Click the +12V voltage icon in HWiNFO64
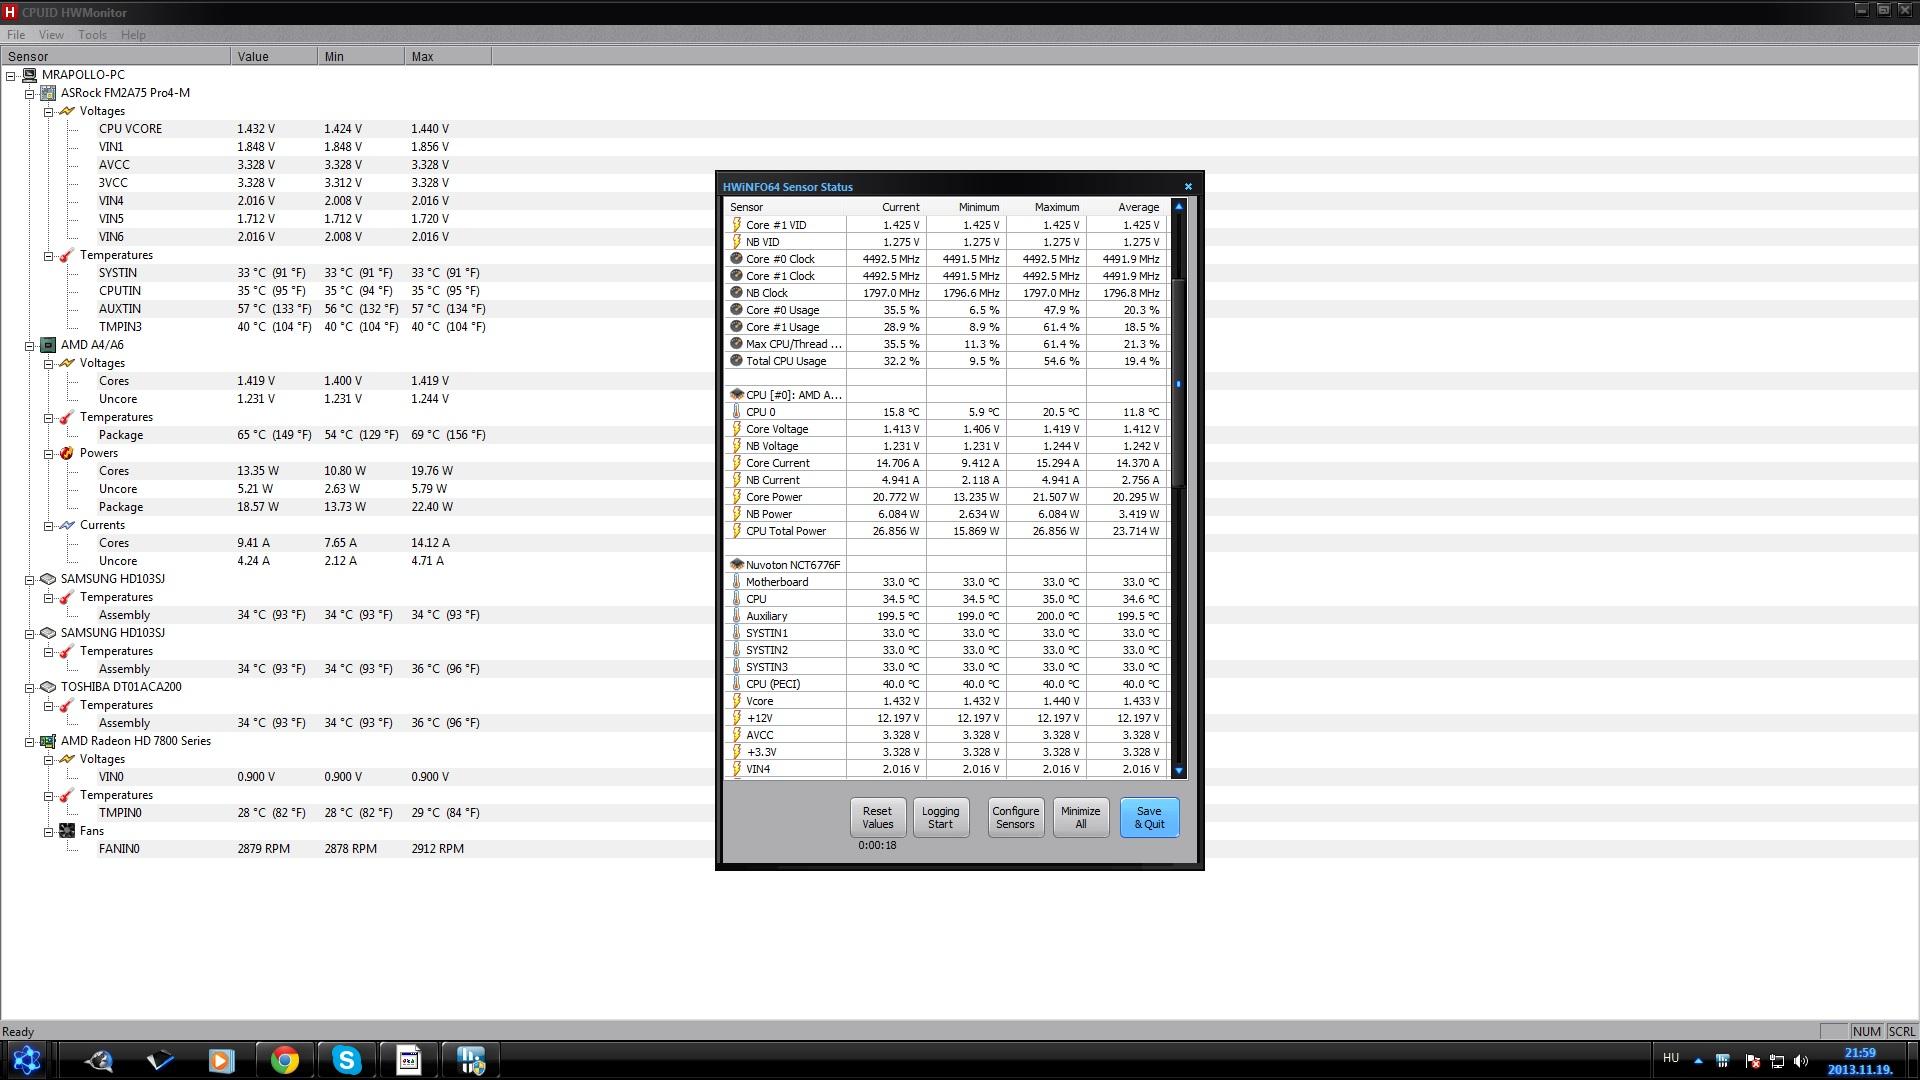The width and height of the screenshot is (1920, 1080). click(737, 718)
